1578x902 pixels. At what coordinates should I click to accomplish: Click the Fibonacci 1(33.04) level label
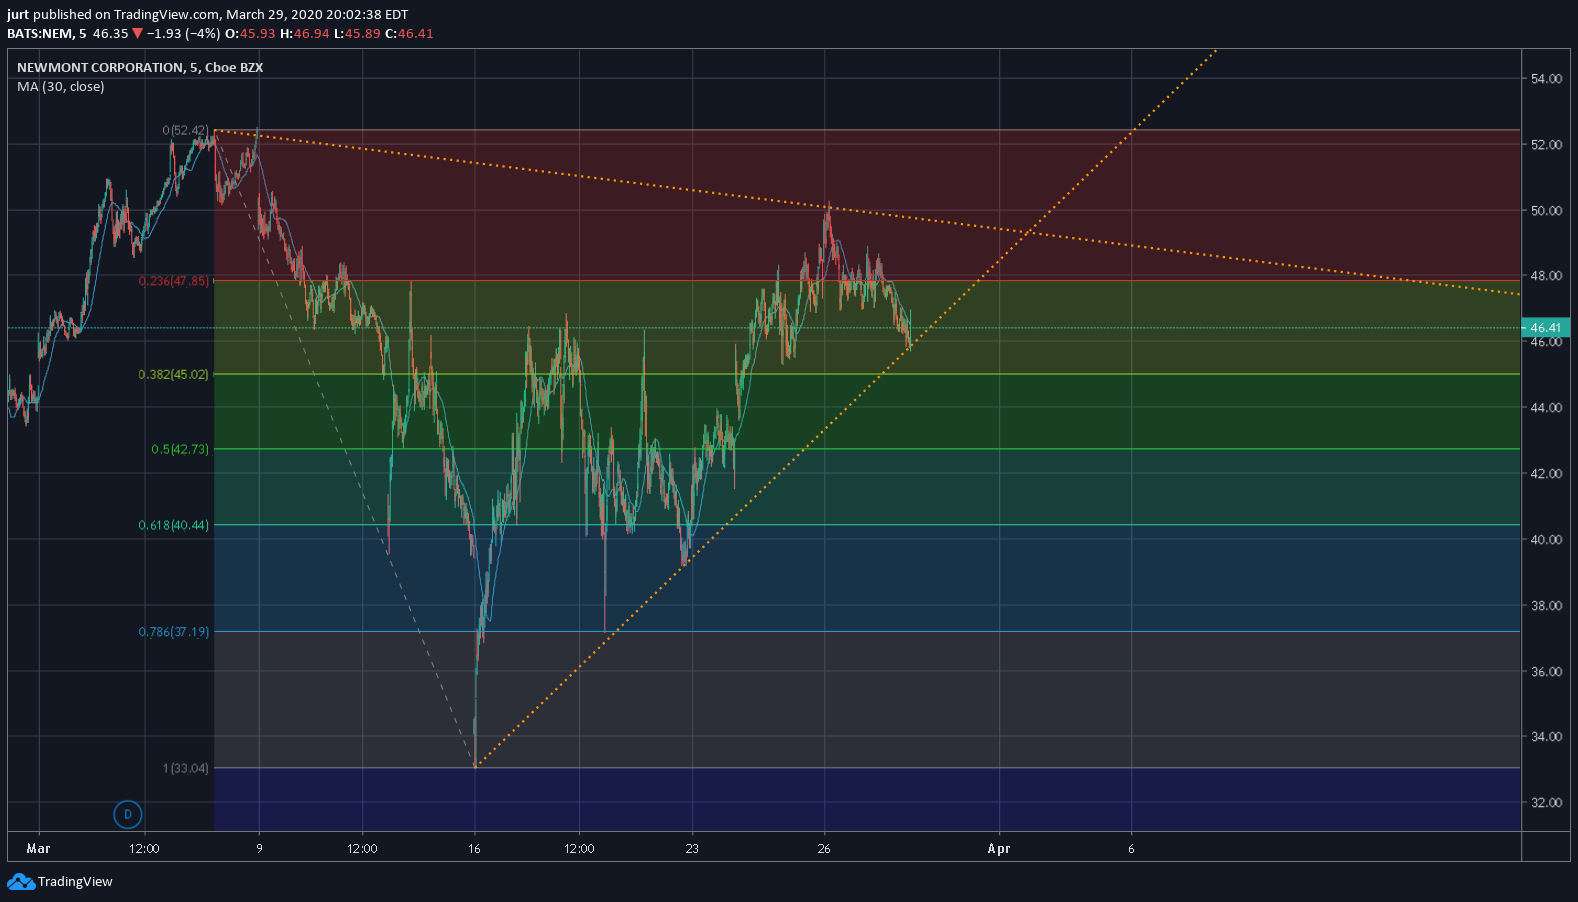[x=186, y=769]
